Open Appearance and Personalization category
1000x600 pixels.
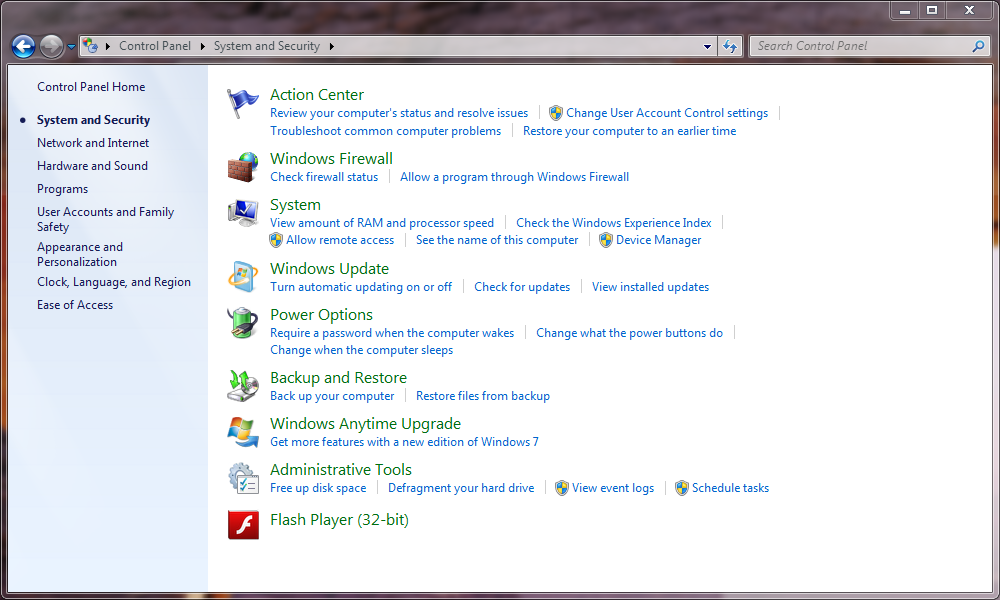click(x=80, y=254)
